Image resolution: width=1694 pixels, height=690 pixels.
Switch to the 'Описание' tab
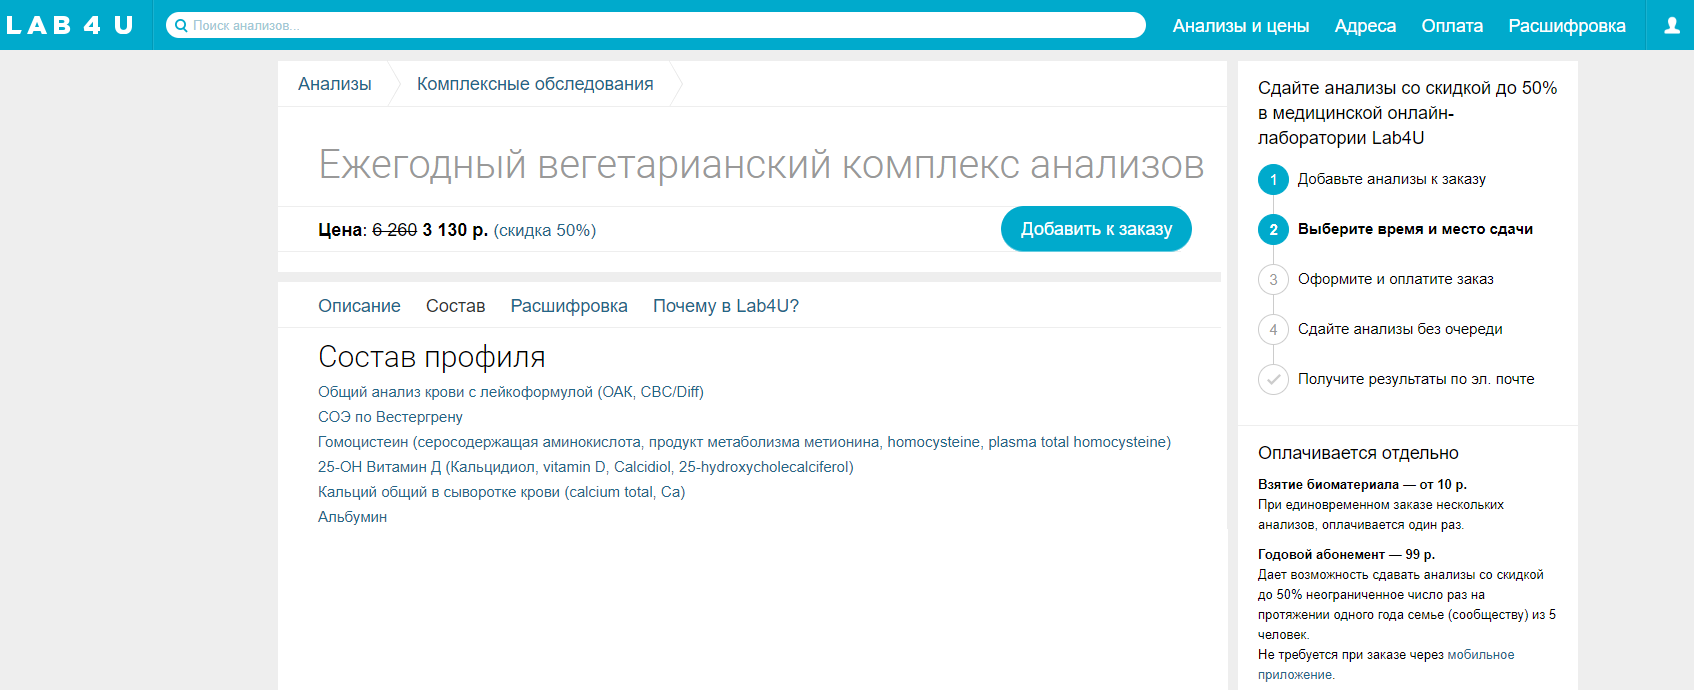[x=359, y=306]
